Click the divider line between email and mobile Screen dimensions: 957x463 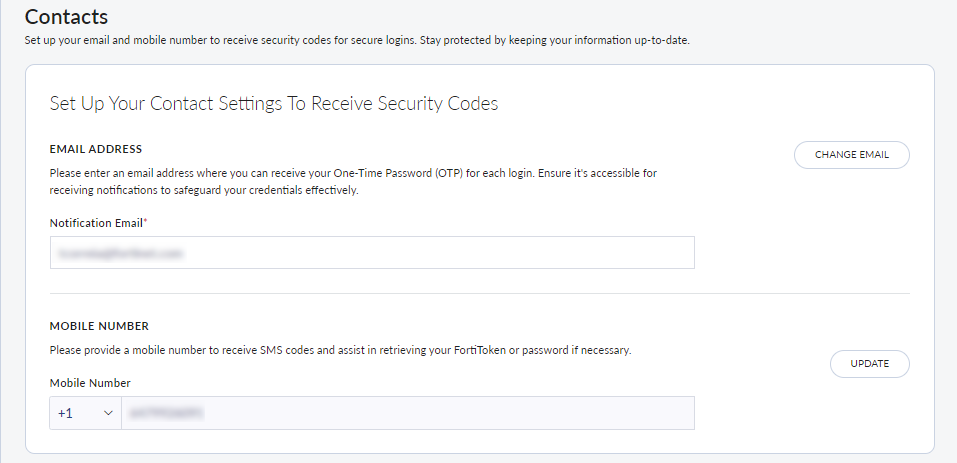pos(480,293)
